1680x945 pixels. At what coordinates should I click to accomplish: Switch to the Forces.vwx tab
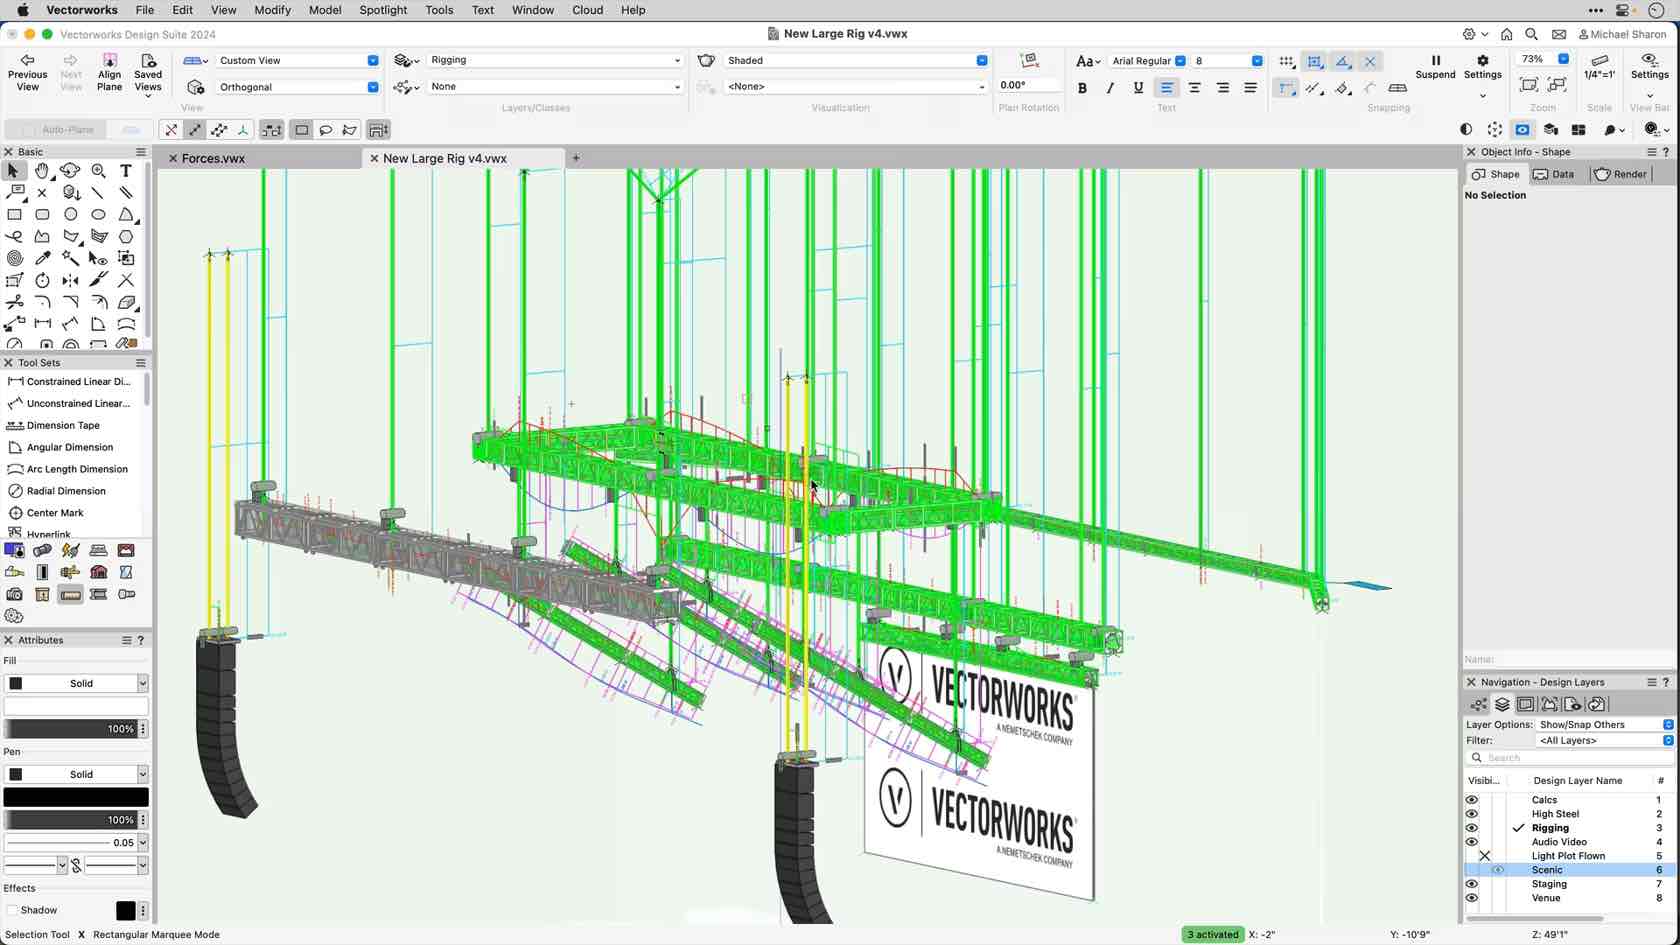[x=214, y=158]
